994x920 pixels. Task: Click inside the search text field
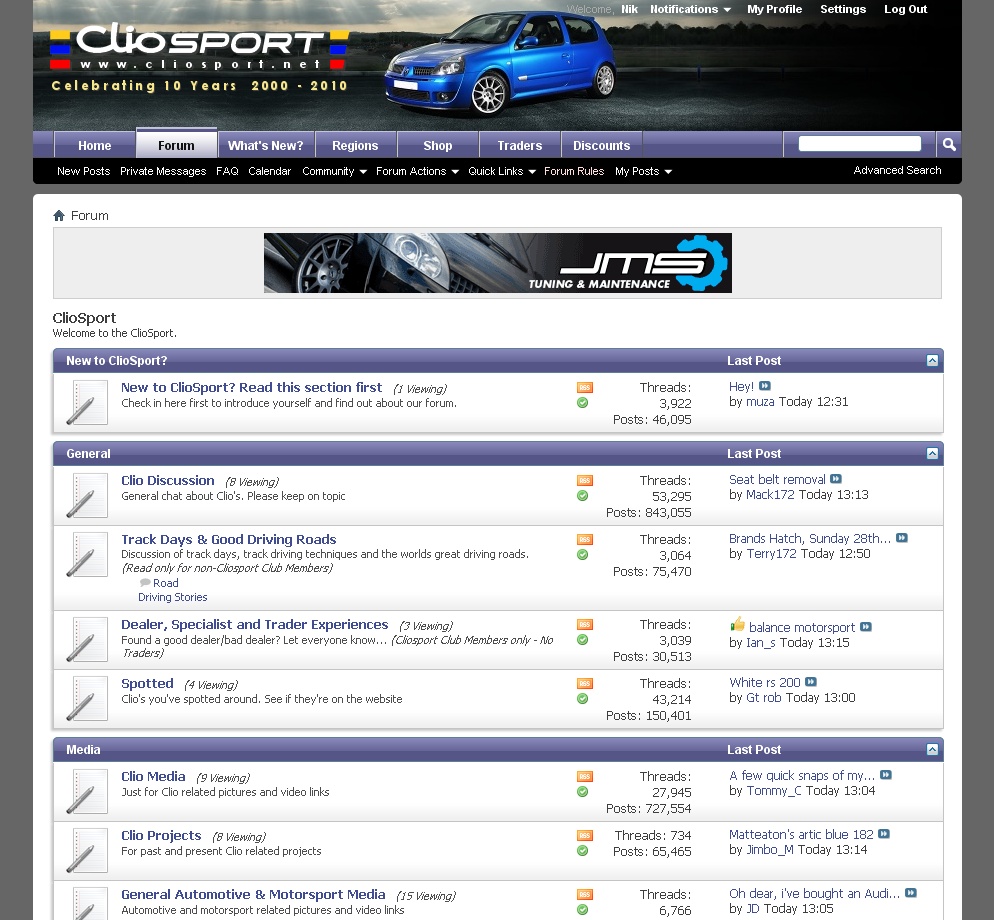pyautogui.click(x=859, y=144)
